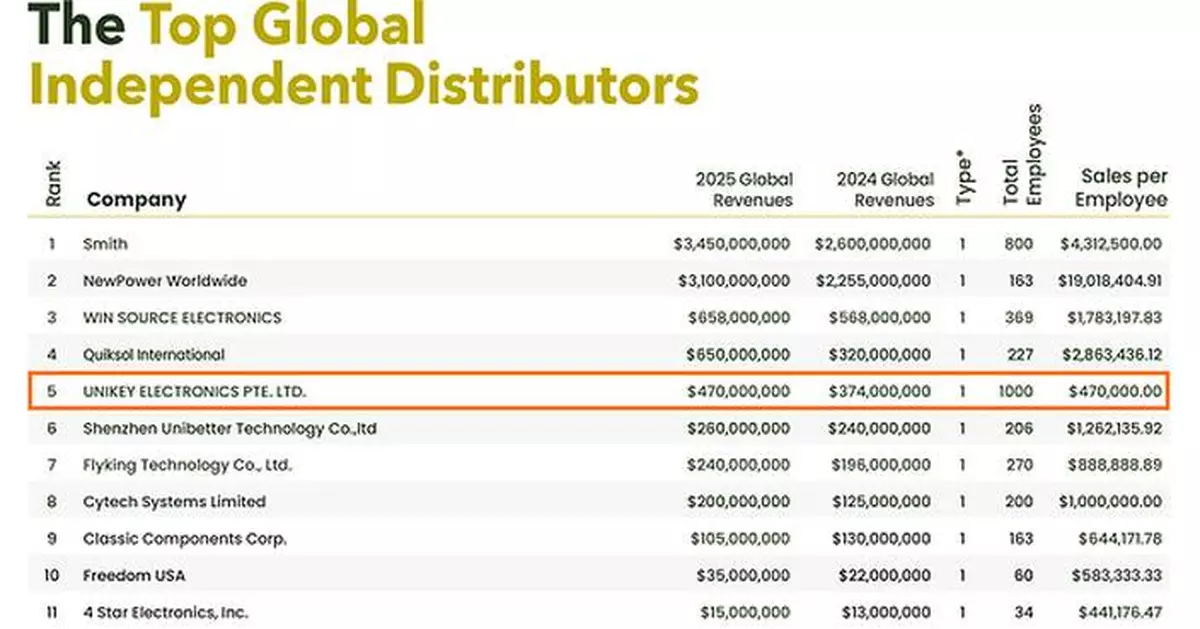Viewport: 1200px width, 629px height.
Task: Click Quiksol International company name
Action: click(x=154, y=354)
